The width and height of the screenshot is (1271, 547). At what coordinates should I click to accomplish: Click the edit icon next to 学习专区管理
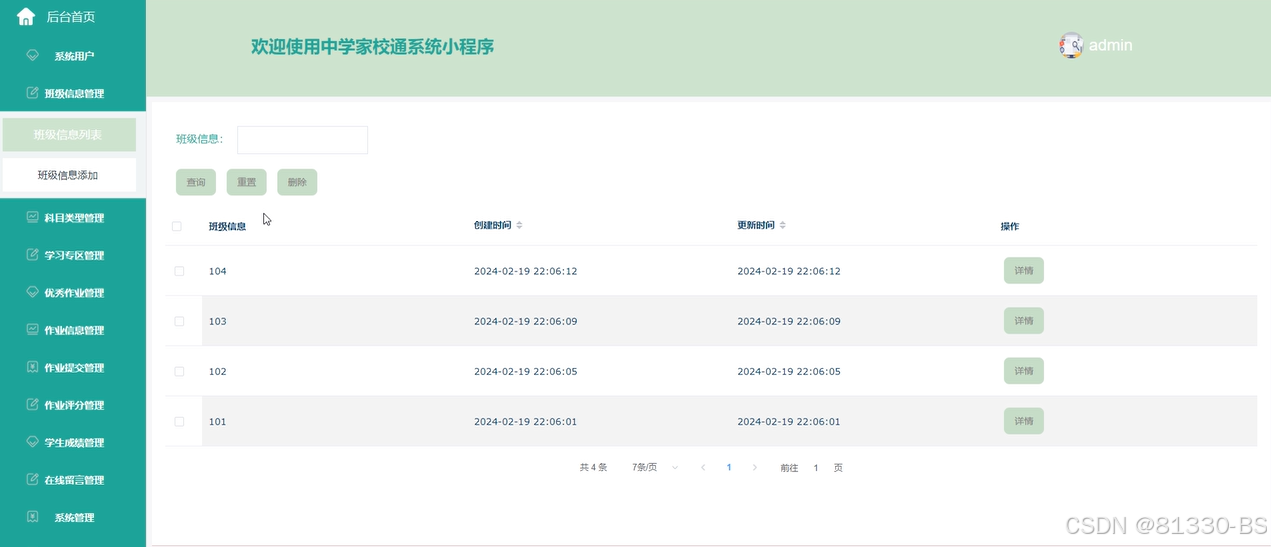point(33,255)
